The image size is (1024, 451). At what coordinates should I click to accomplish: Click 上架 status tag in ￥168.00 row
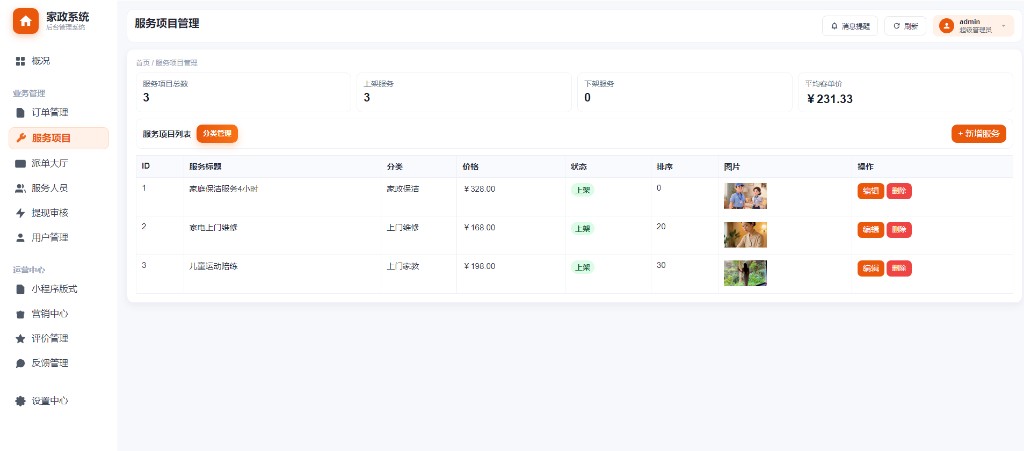click(582, 228)
